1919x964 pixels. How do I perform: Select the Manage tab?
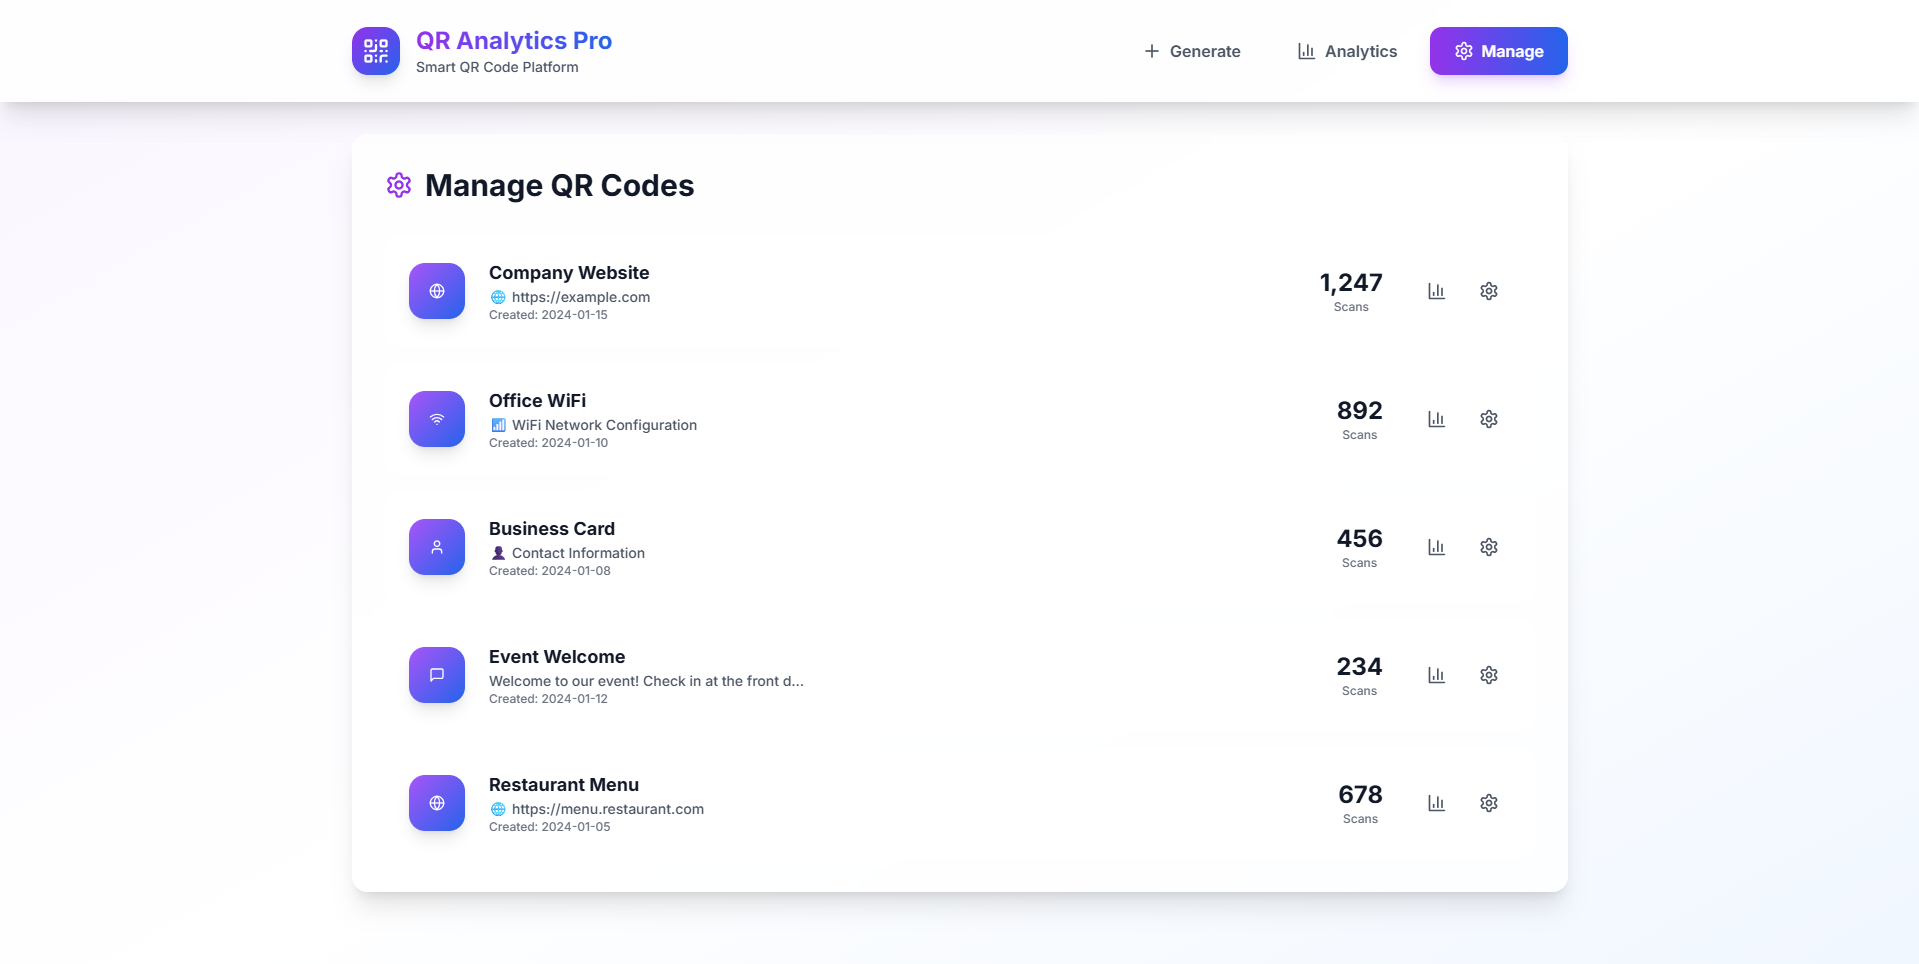coord(1498,51)
